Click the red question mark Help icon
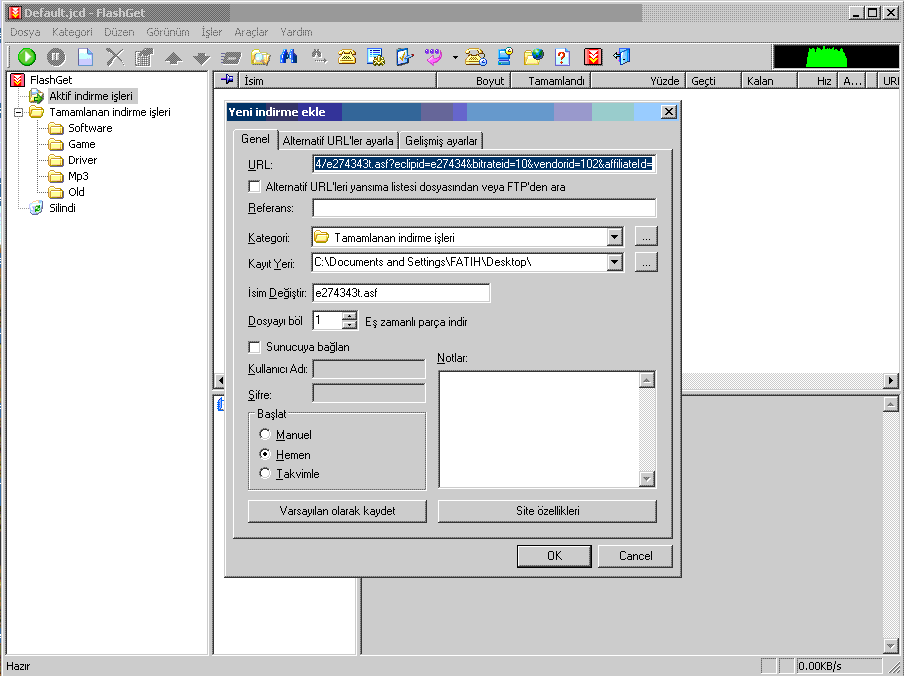904x676 pixels. [x=562, y=56]
